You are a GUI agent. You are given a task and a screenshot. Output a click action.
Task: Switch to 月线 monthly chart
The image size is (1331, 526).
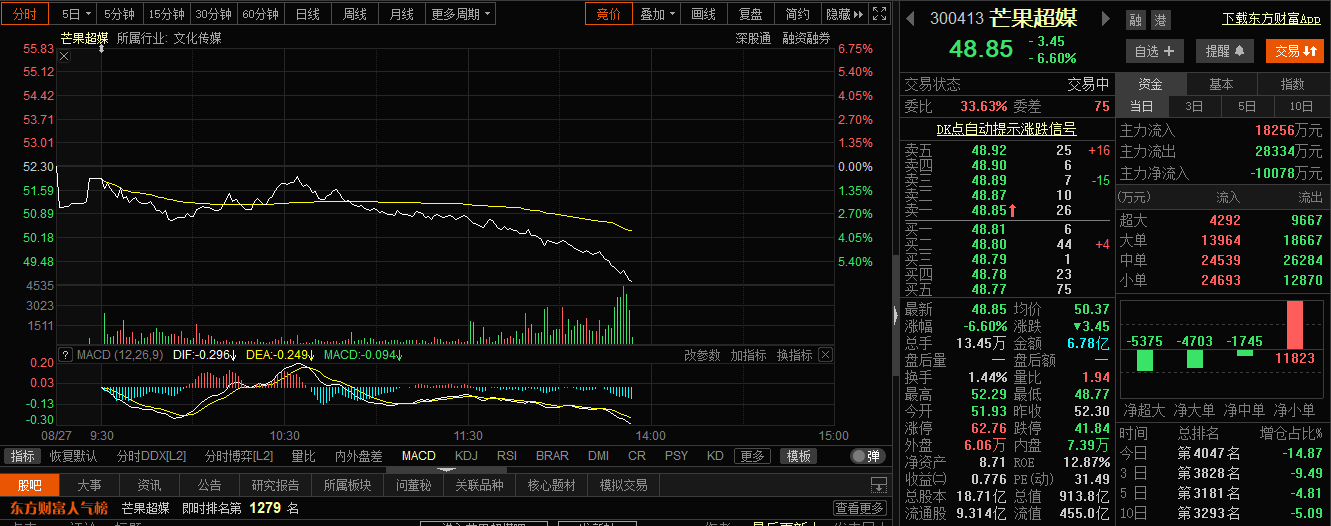click(402, 14)
